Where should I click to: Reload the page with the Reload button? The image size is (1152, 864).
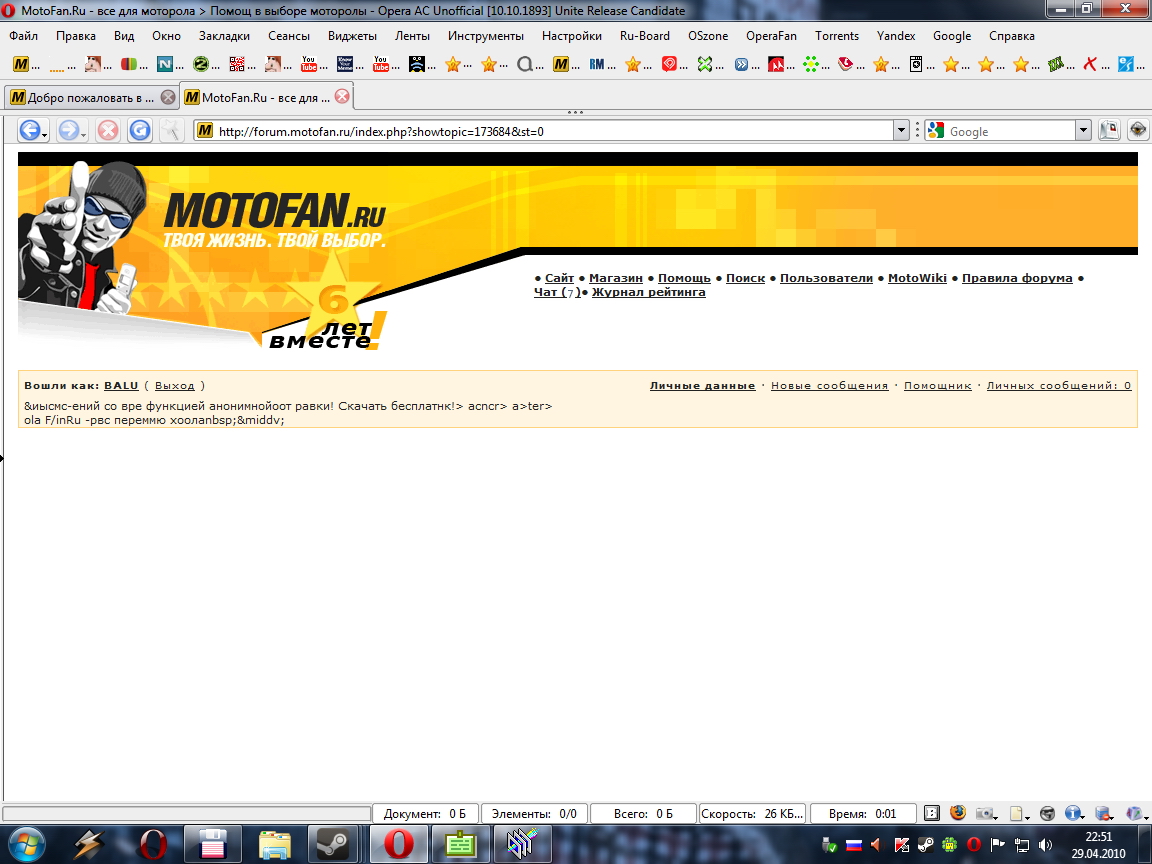pos(140,131)
